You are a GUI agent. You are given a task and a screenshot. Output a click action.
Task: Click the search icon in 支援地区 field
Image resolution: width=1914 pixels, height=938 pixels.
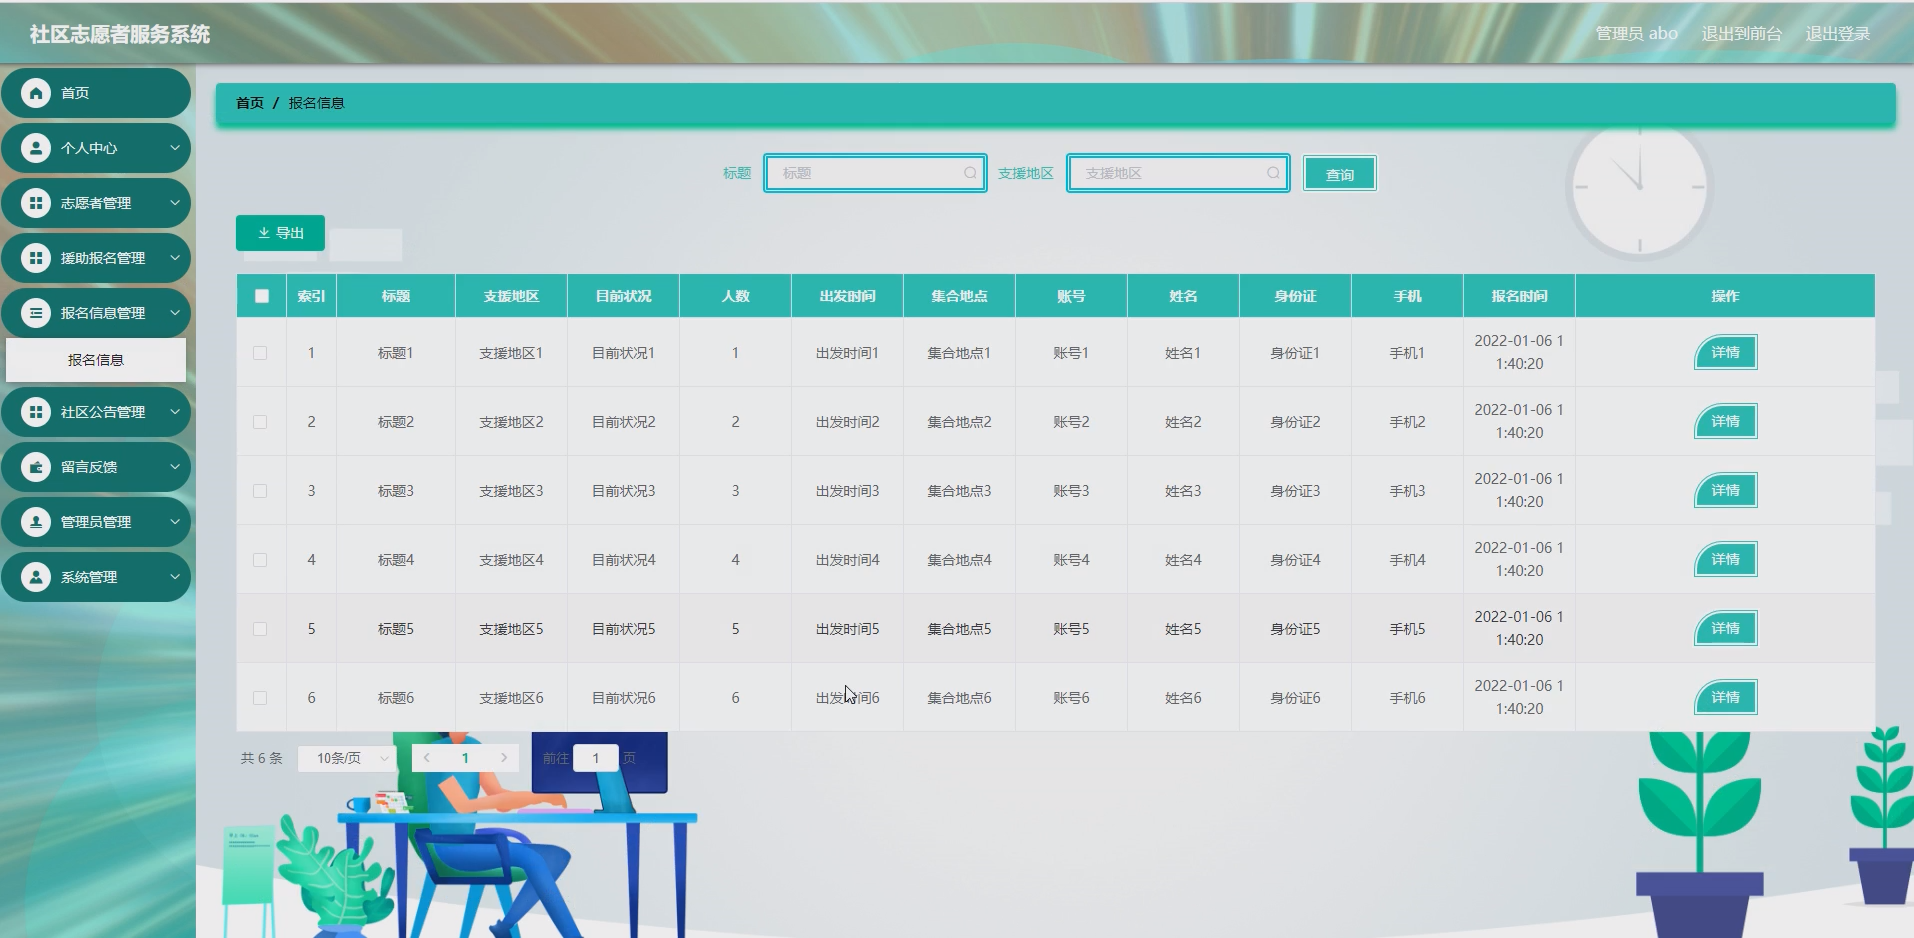coord(1273,173)
